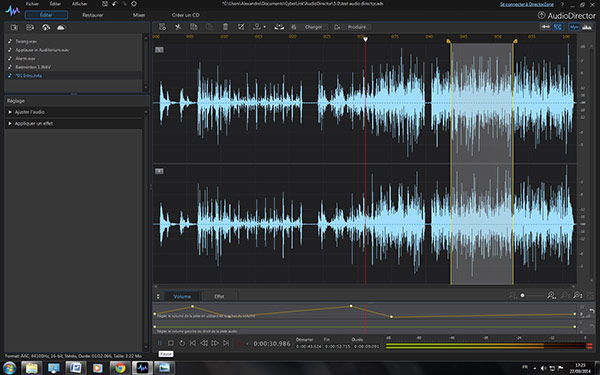The image size is (600, 375).
Task: Toggle the top channel enable box
Action: 159,50
